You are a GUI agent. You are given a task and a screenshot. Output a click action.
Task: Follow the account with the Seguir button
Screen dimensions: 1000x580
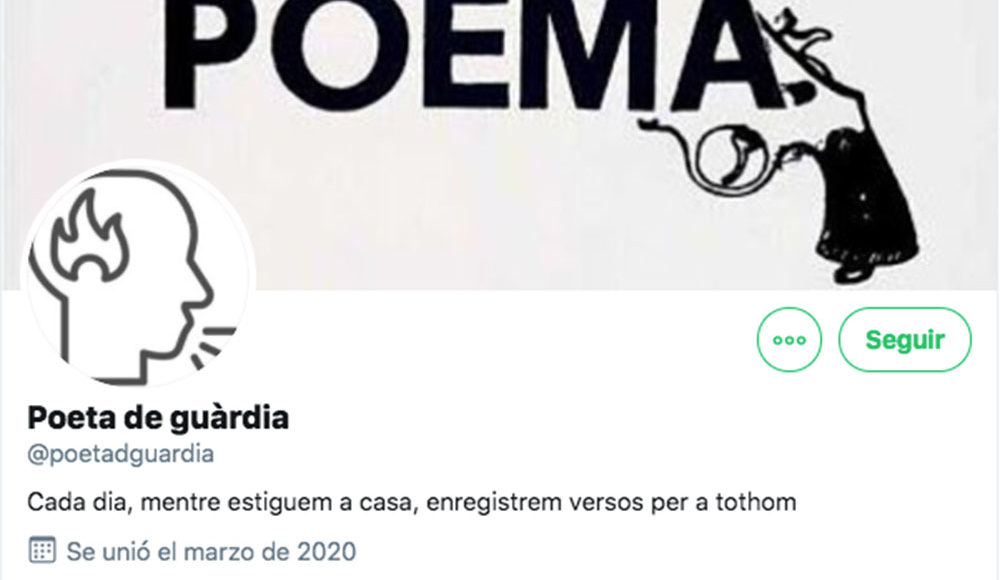(904, 339)
